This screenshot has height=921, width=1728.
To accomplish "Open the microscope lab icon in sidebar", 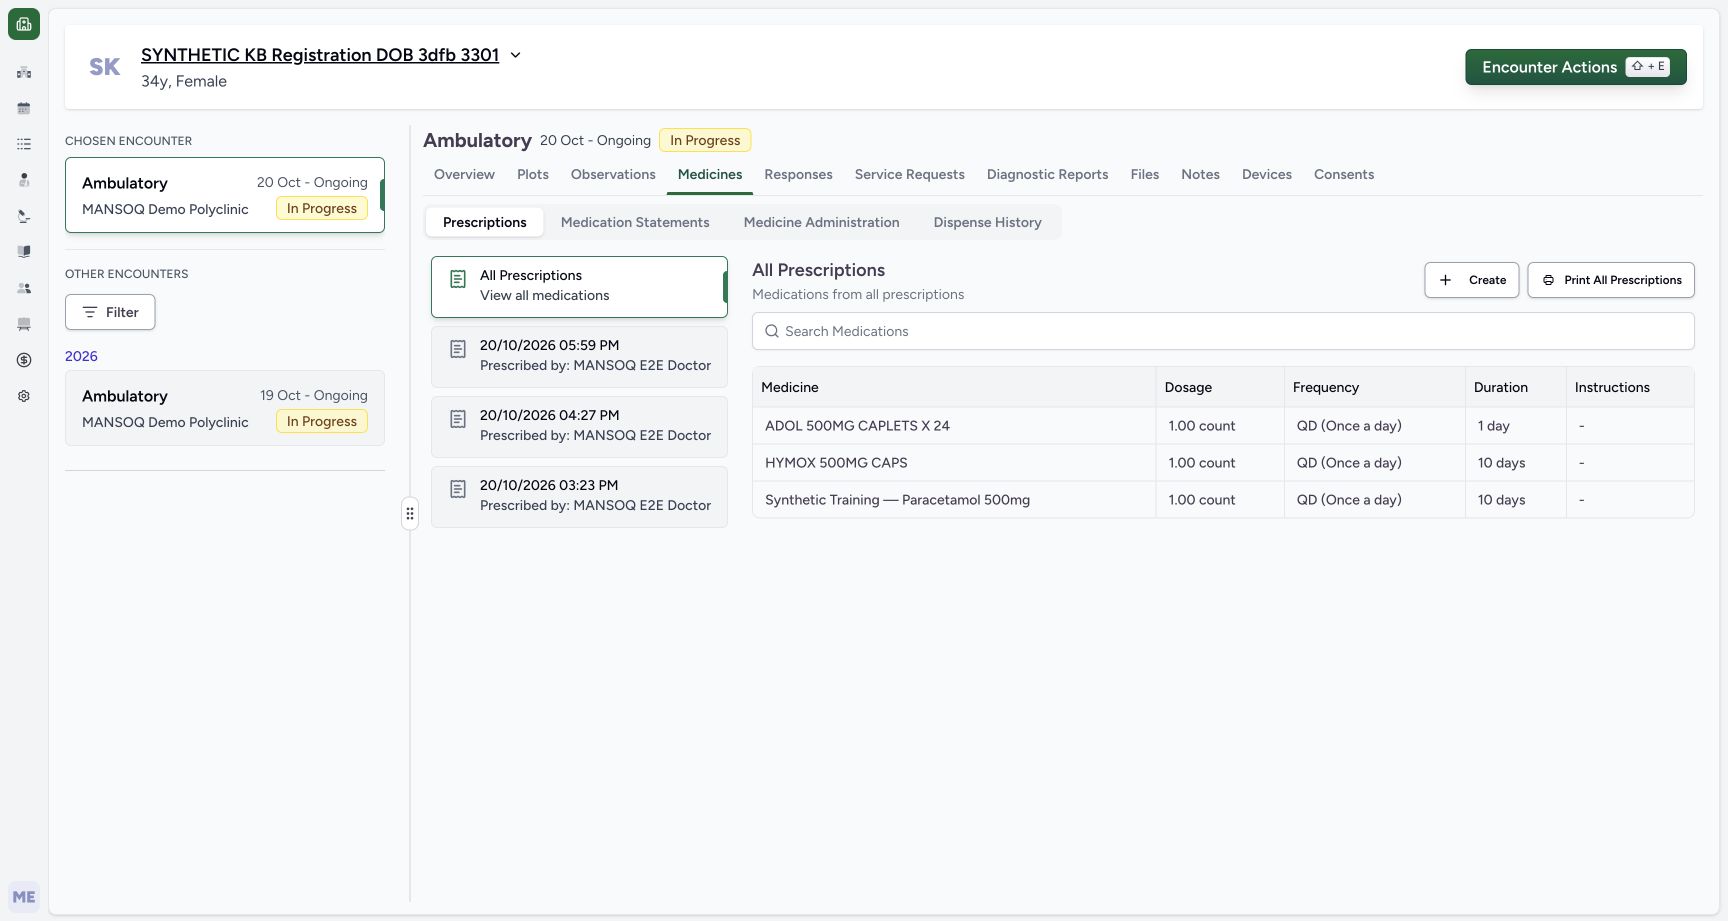I will click(24, 216).
